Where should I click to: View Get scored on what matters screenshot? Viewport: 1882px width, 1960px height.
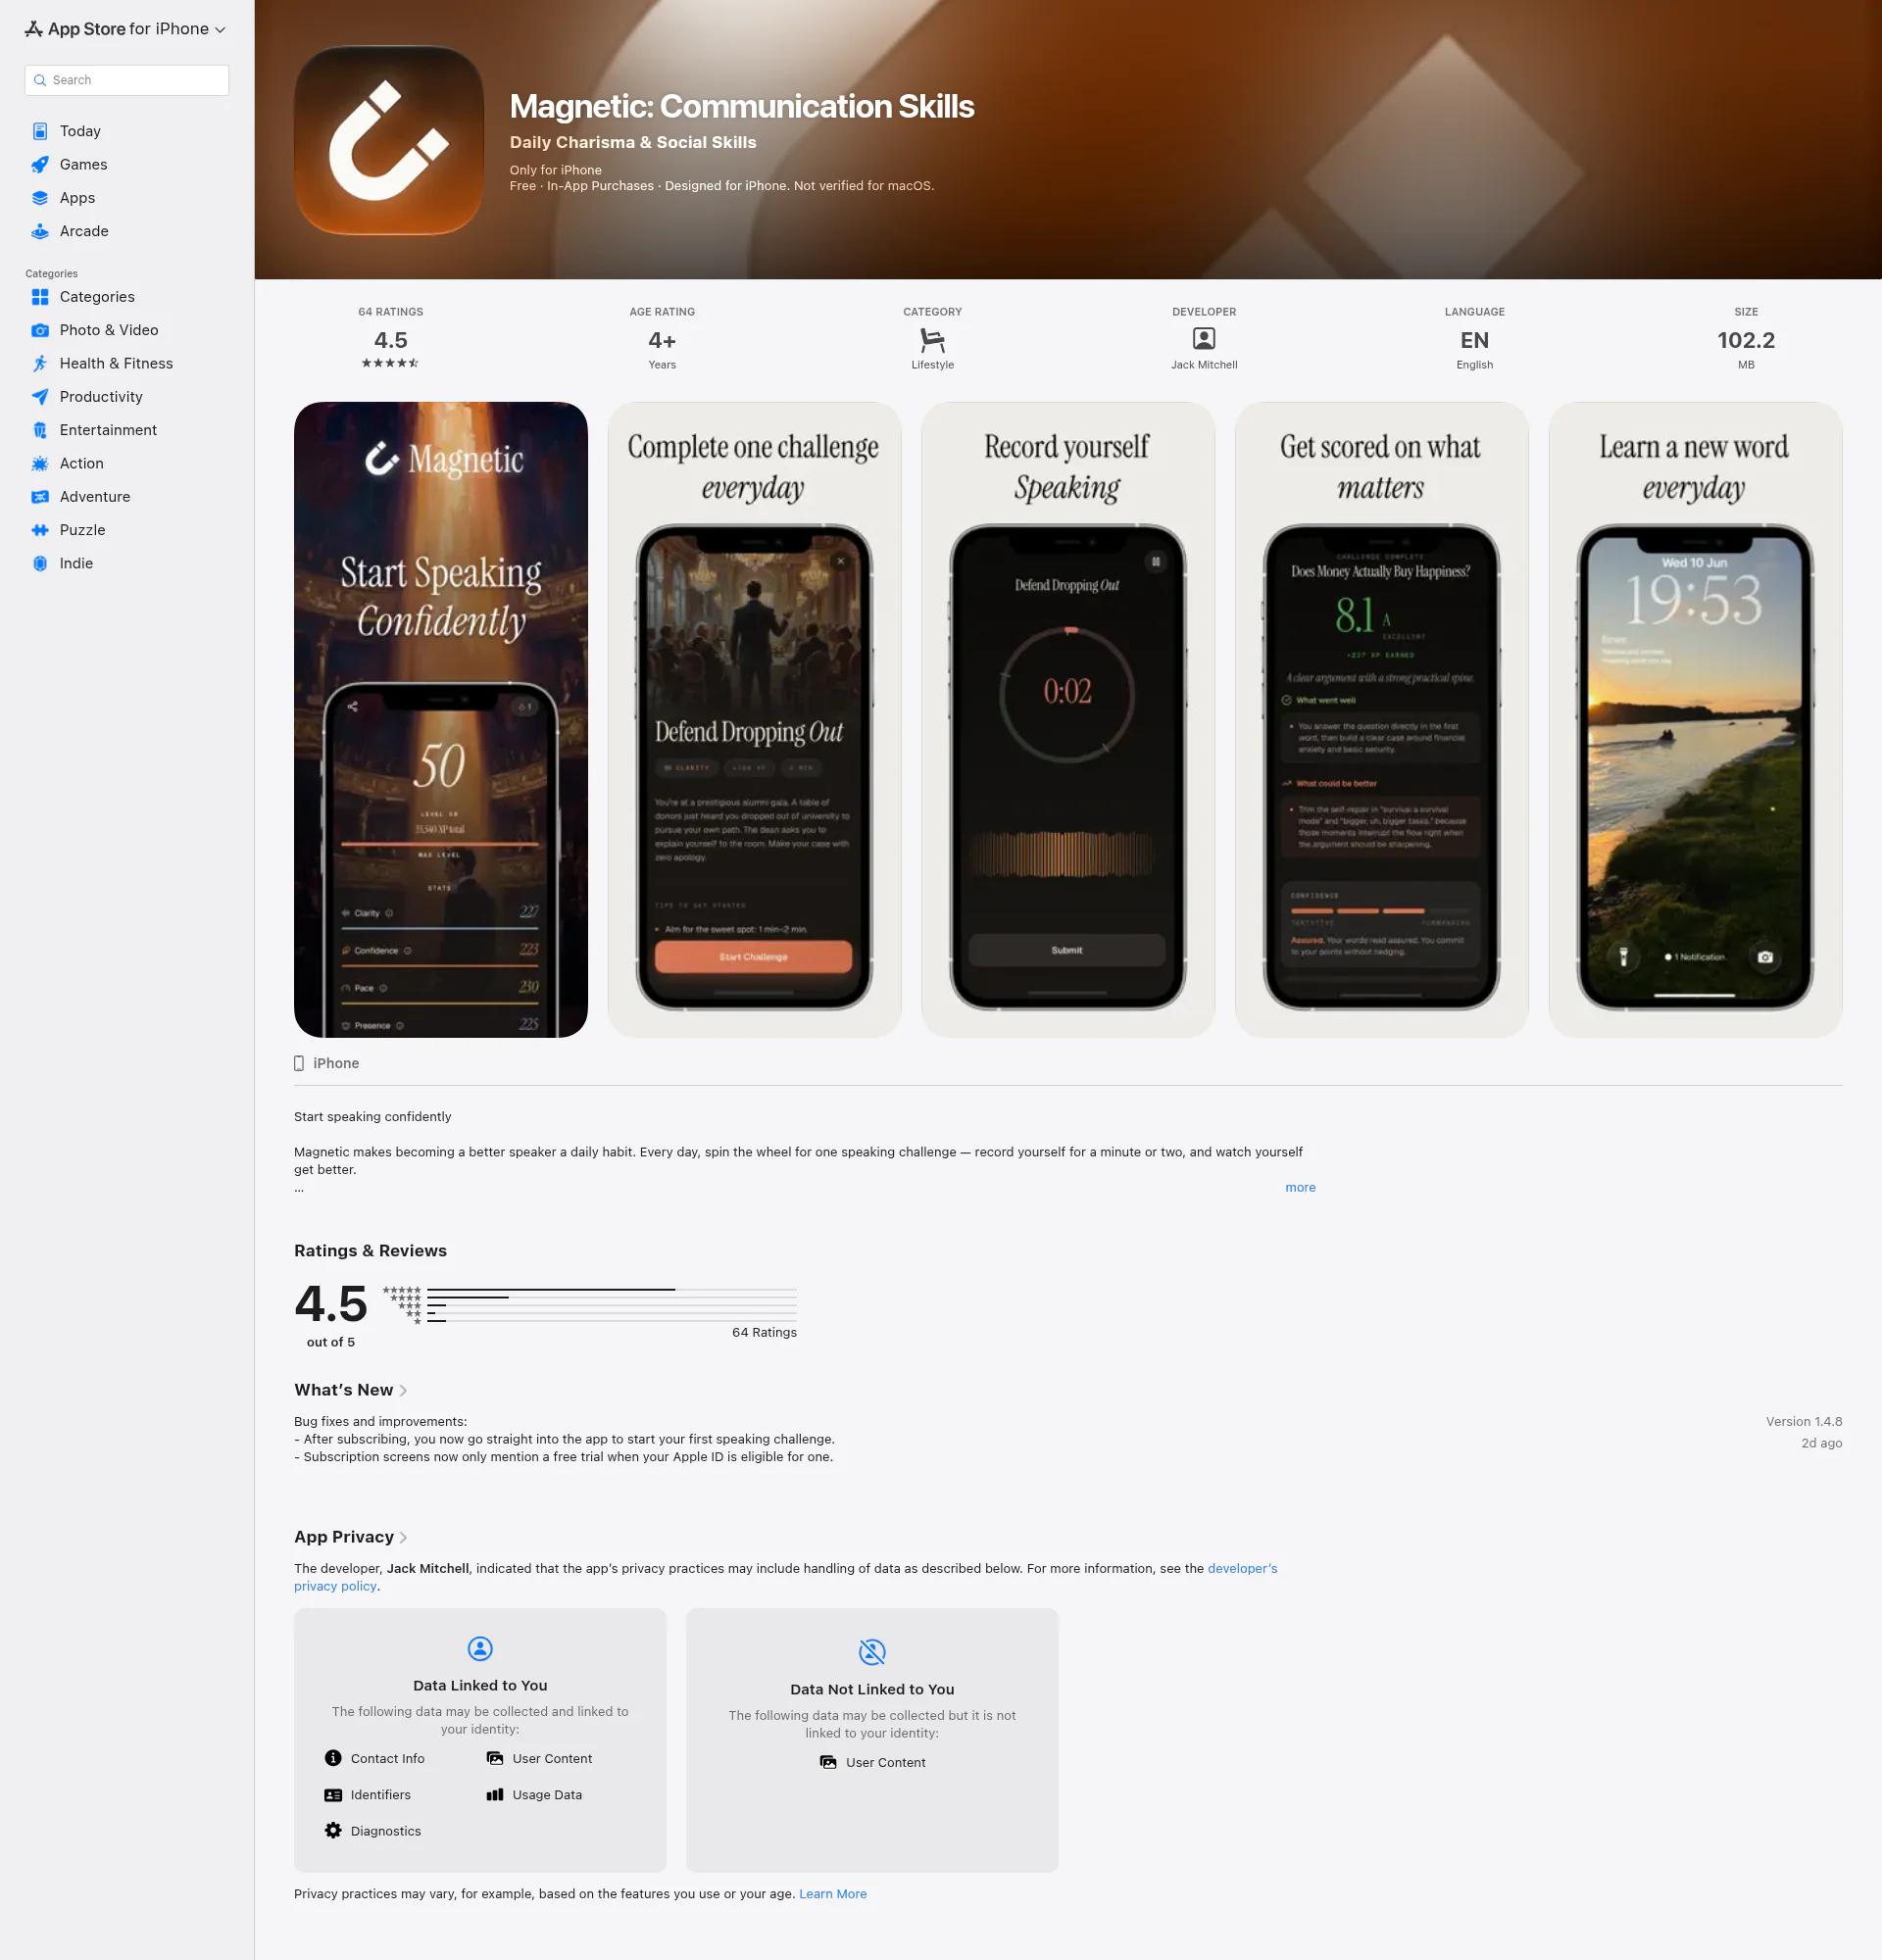coord(1381,720)
